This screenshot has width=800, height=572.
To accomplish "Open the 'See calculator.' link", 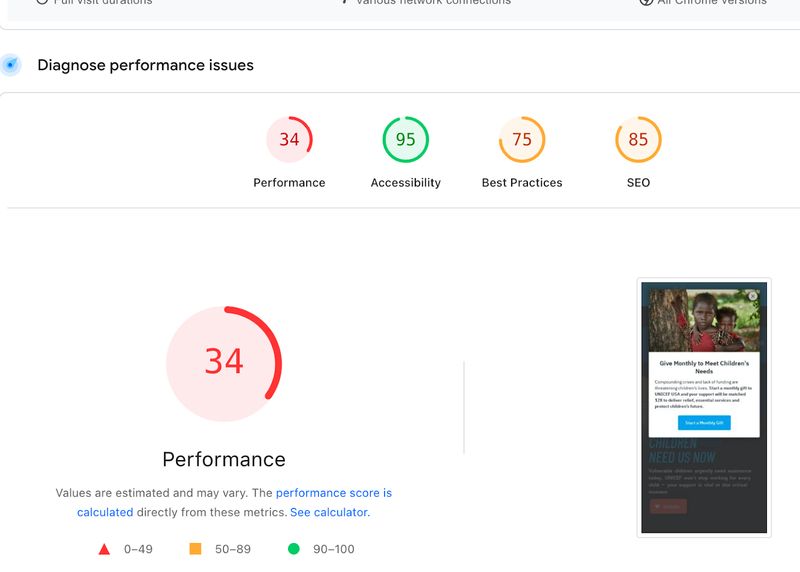I will [330, 512].
